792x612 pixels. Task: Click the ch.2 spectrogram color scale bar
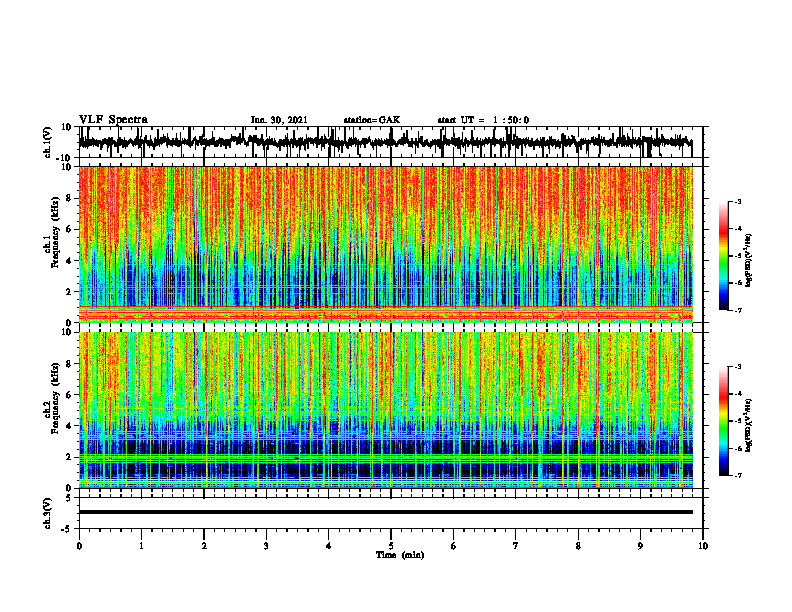point(723,421)
